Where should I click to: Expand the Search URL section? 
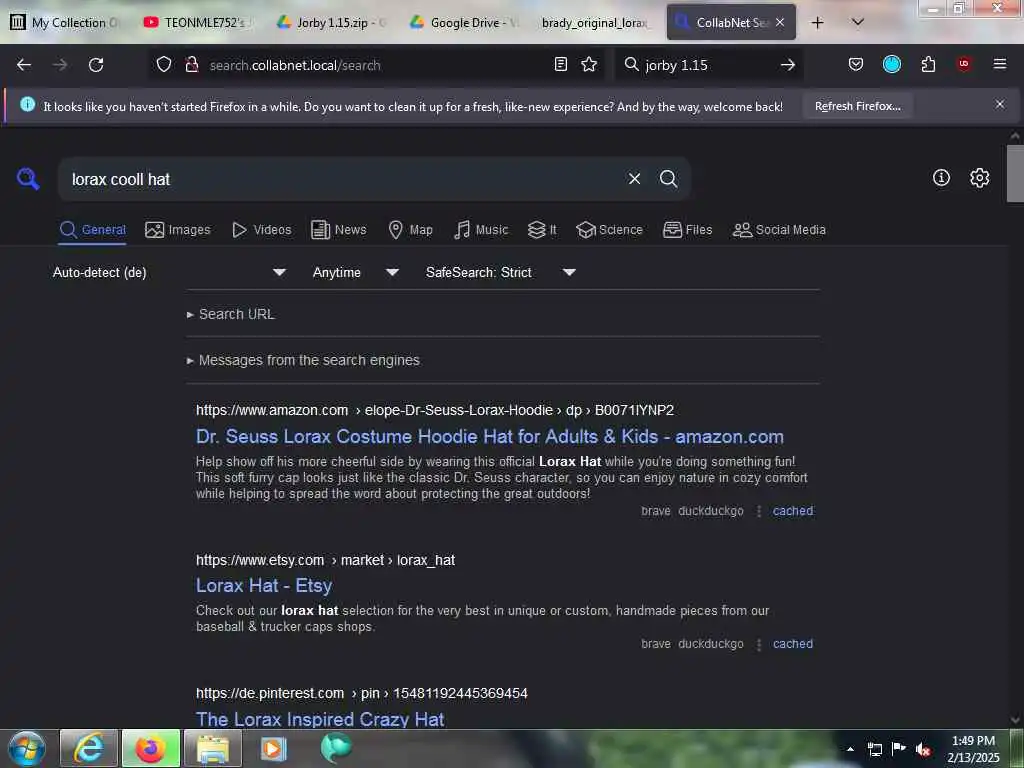(231, 314)
